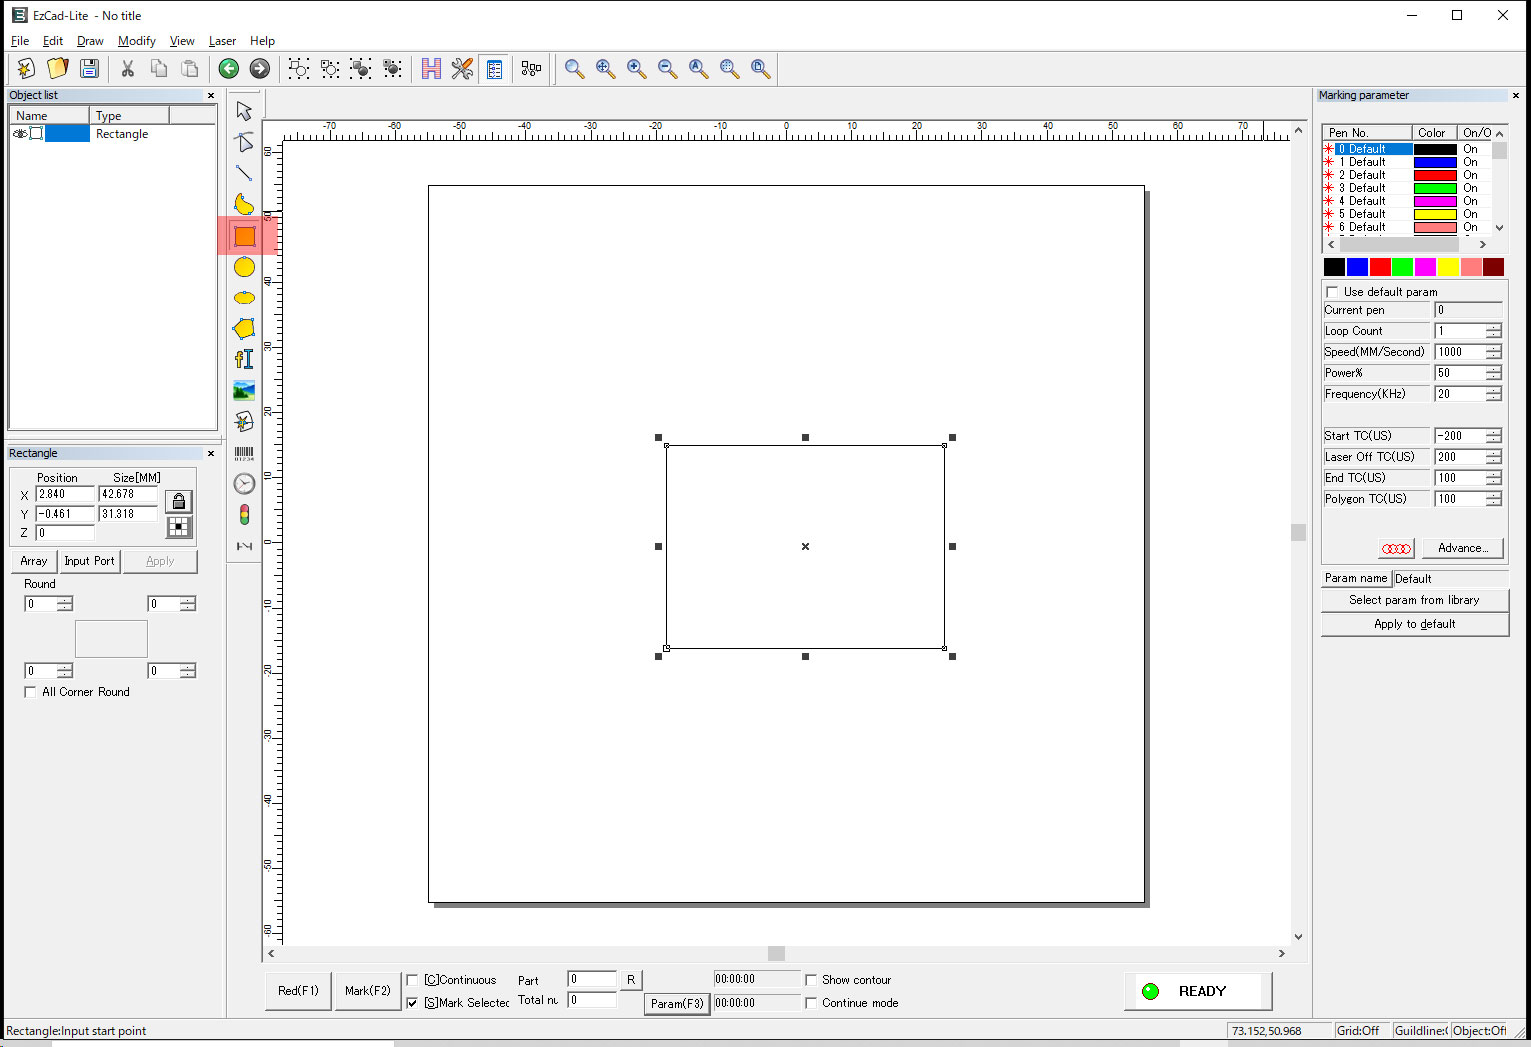1531x1047 pixels.
Task: Select the circle drawing tool
Action: click(x=244, y=267)
